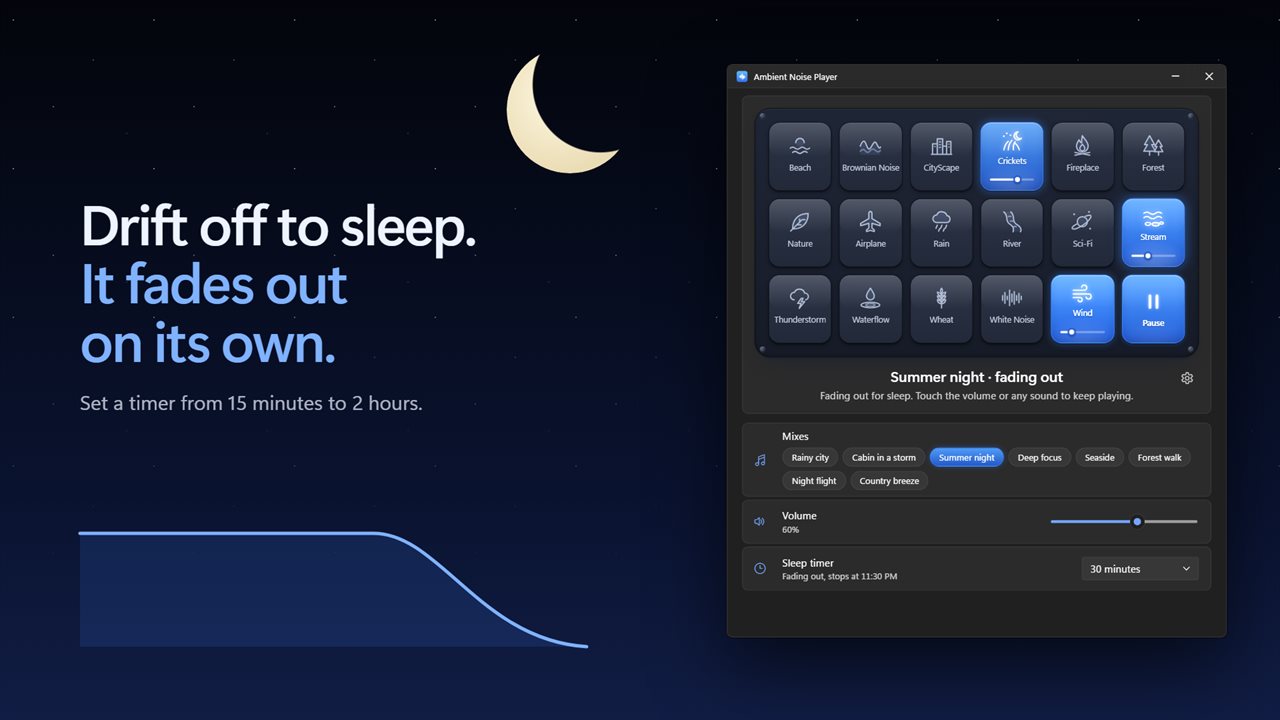
Task: Enable the Brownian Noise sound
Action: (x=871, y=156)
